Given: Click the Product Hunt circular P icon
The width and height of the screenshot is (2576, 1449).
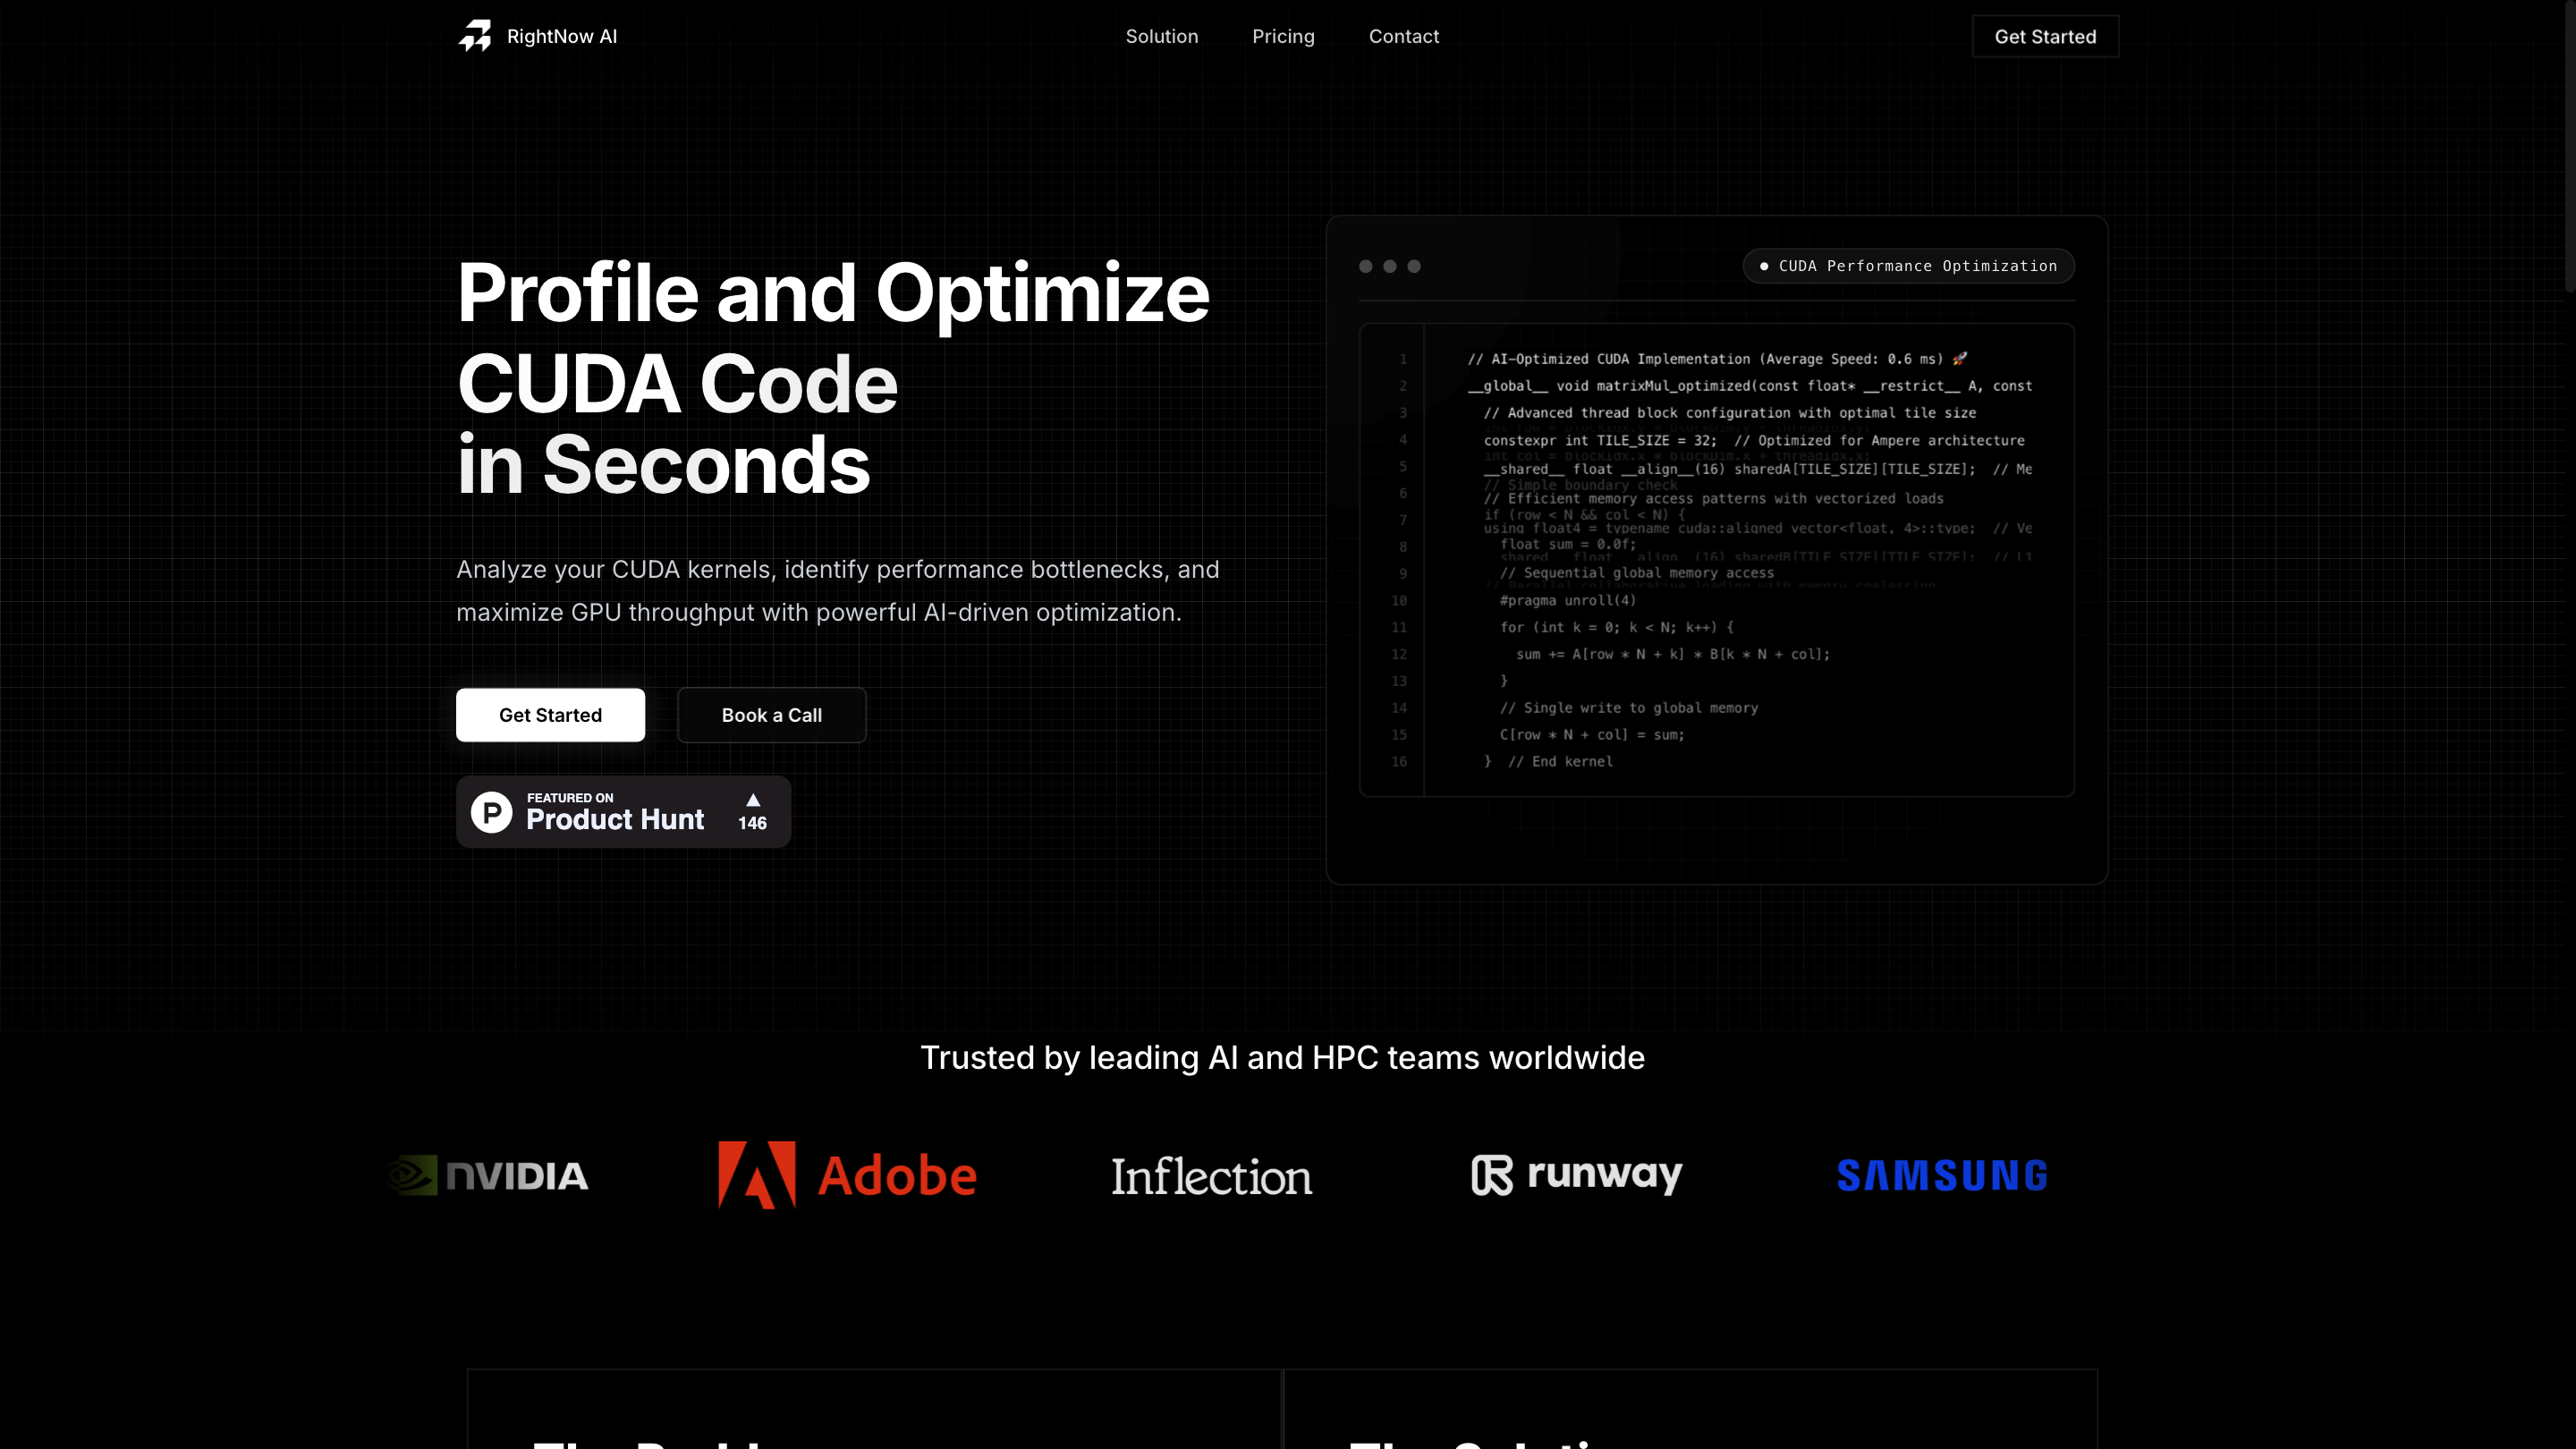Looking at the screenshot, I should [x=491, y=812].
